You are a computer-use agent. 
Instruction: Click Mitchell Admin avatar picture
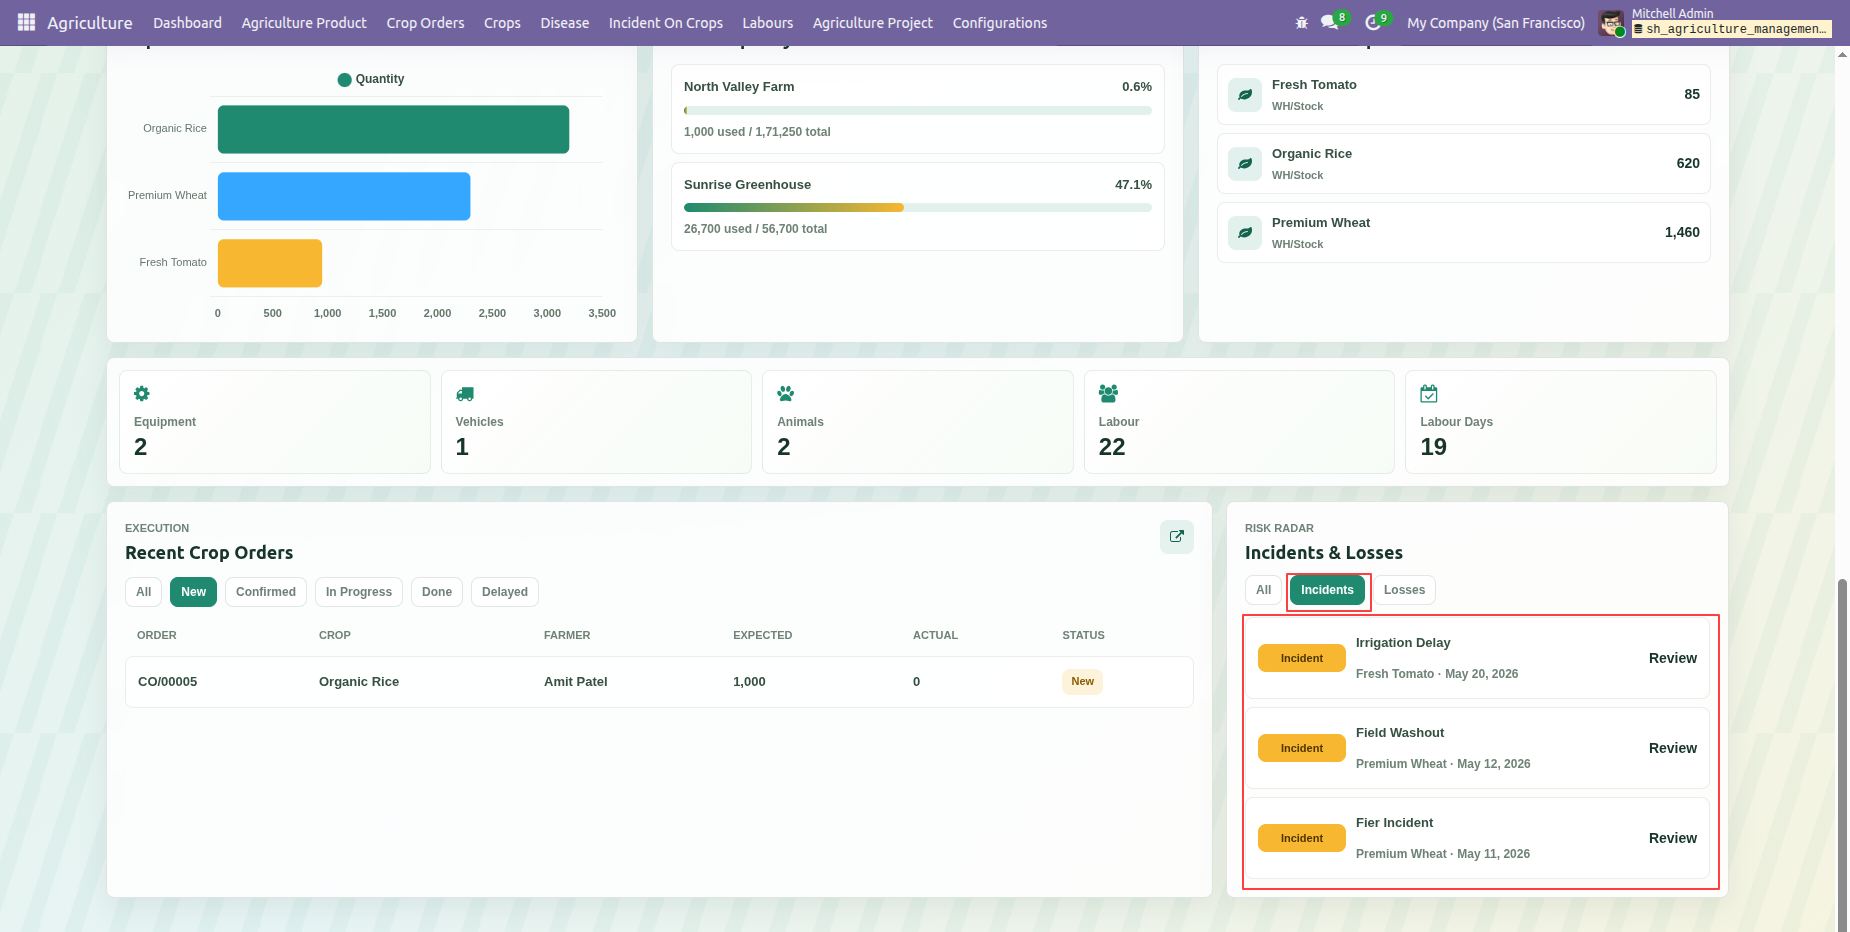[1611, 23]
